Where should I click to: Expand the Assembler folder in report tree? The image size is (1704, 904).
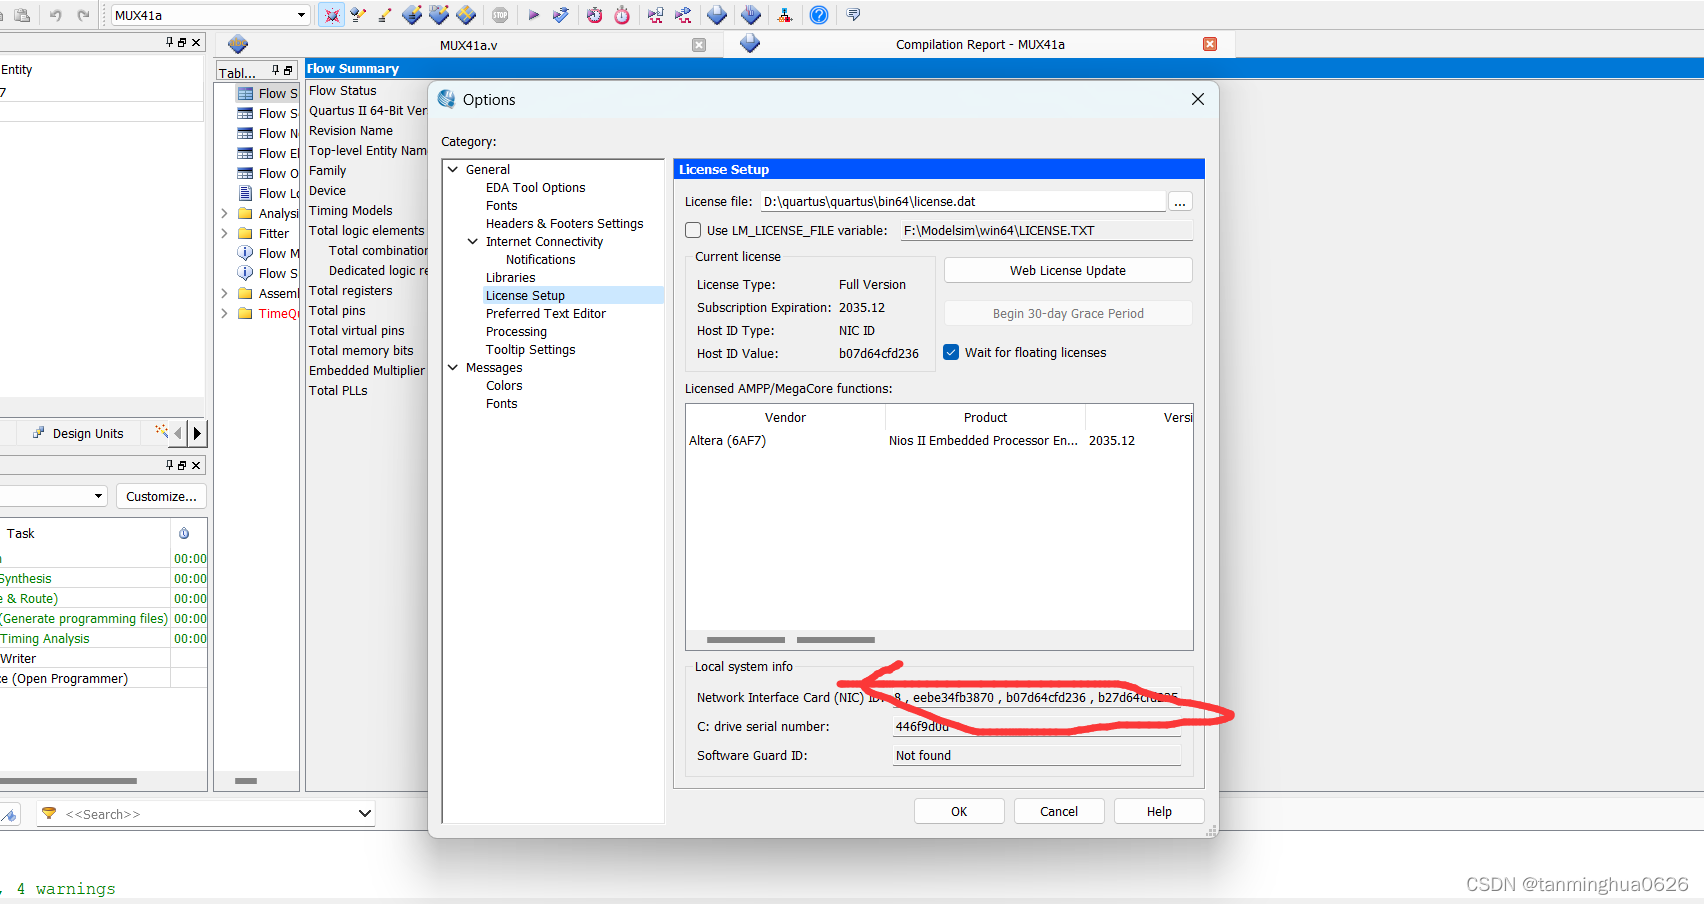224,293
